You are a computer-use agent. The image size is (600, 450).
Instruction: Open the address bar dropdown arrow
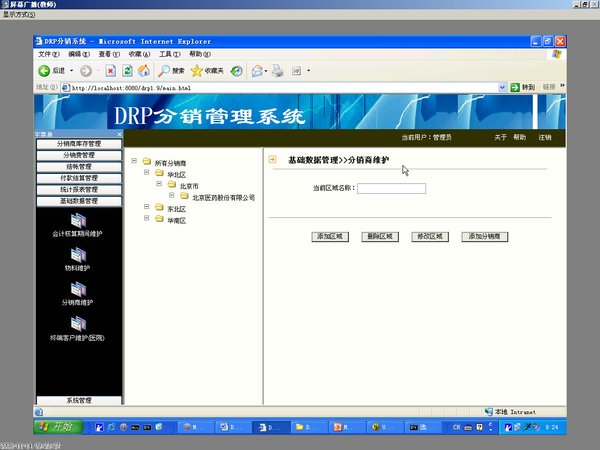pos(502,88)
